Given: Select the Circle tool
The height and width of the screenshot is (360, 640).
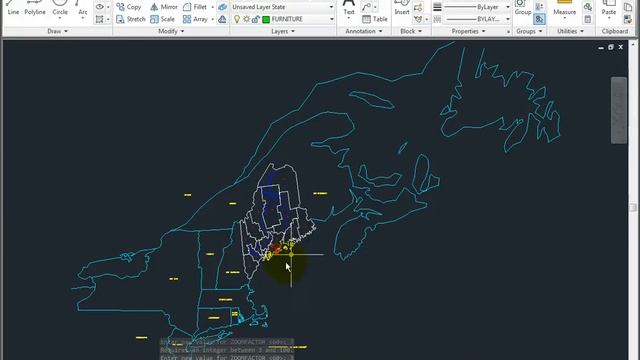Looking at the screenshot, I should (60, 8).
